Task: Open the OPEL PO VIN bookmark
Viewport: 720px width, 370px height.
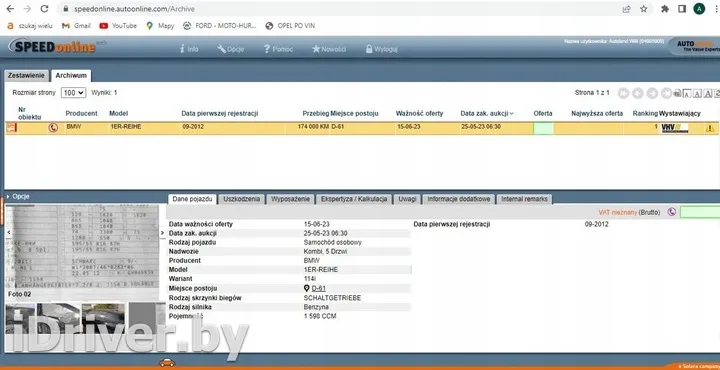Action: [290, 26]
